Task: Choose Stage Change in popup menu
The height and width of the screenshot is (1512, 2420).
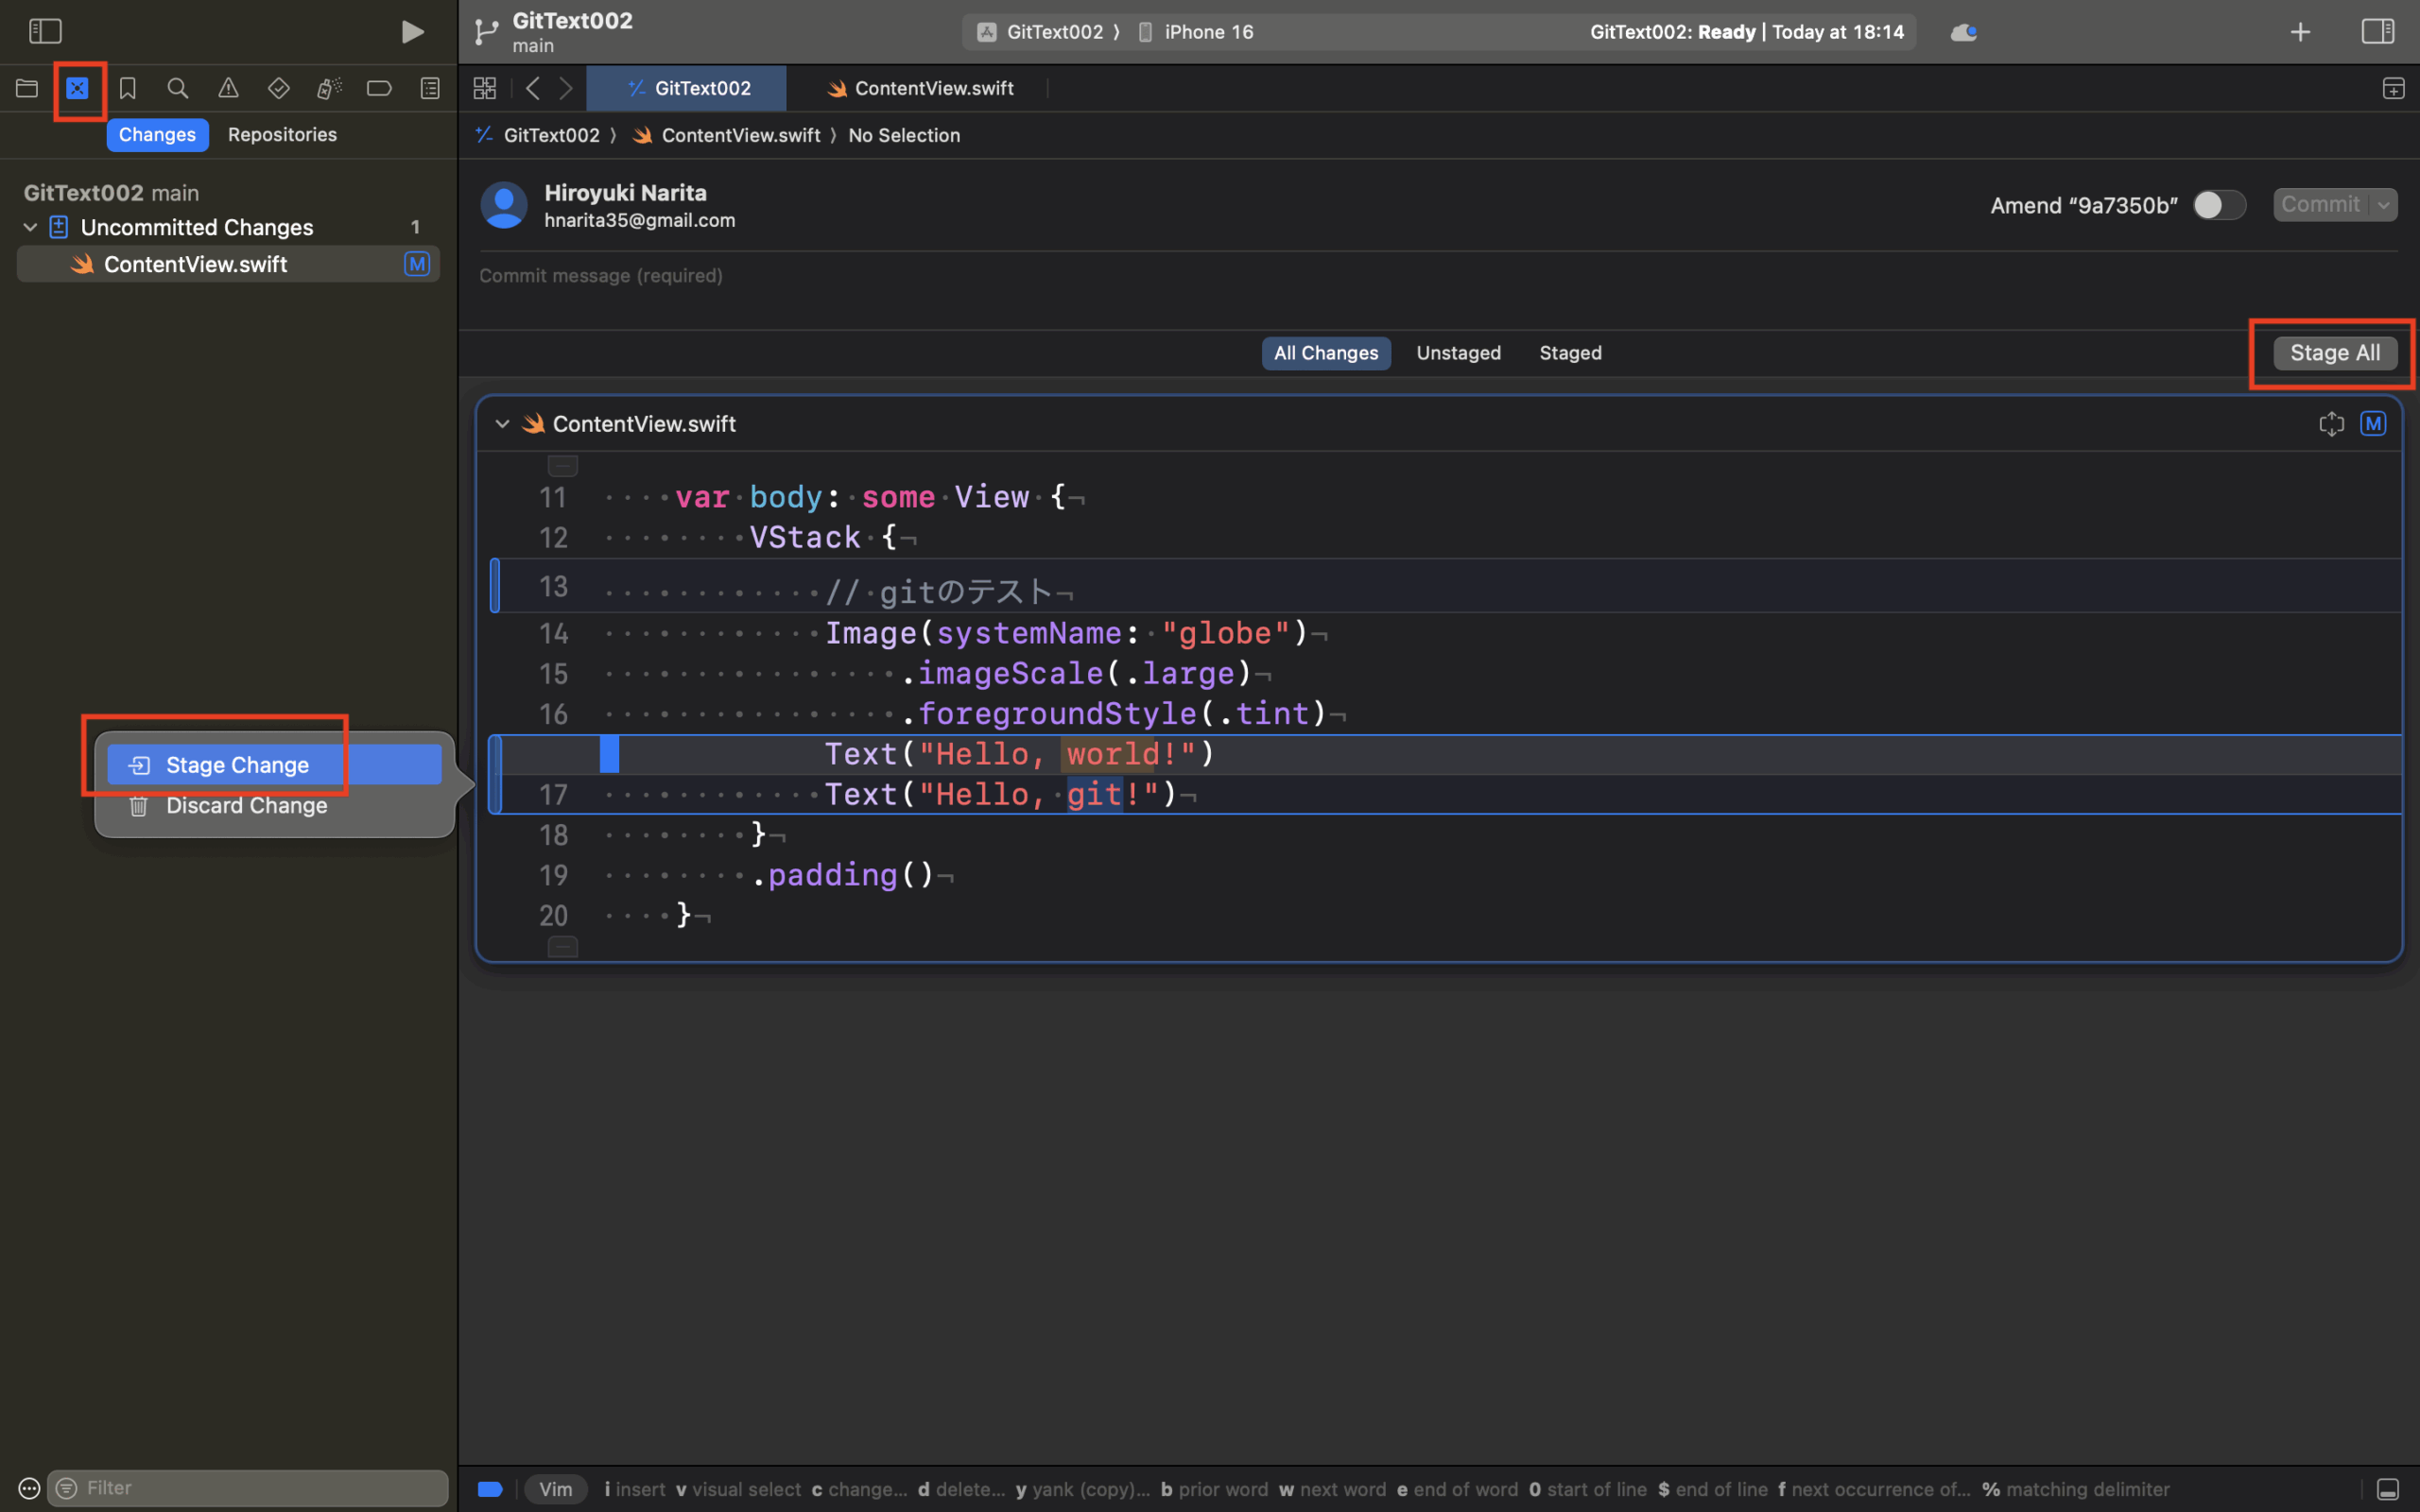Action: point(274,765)
